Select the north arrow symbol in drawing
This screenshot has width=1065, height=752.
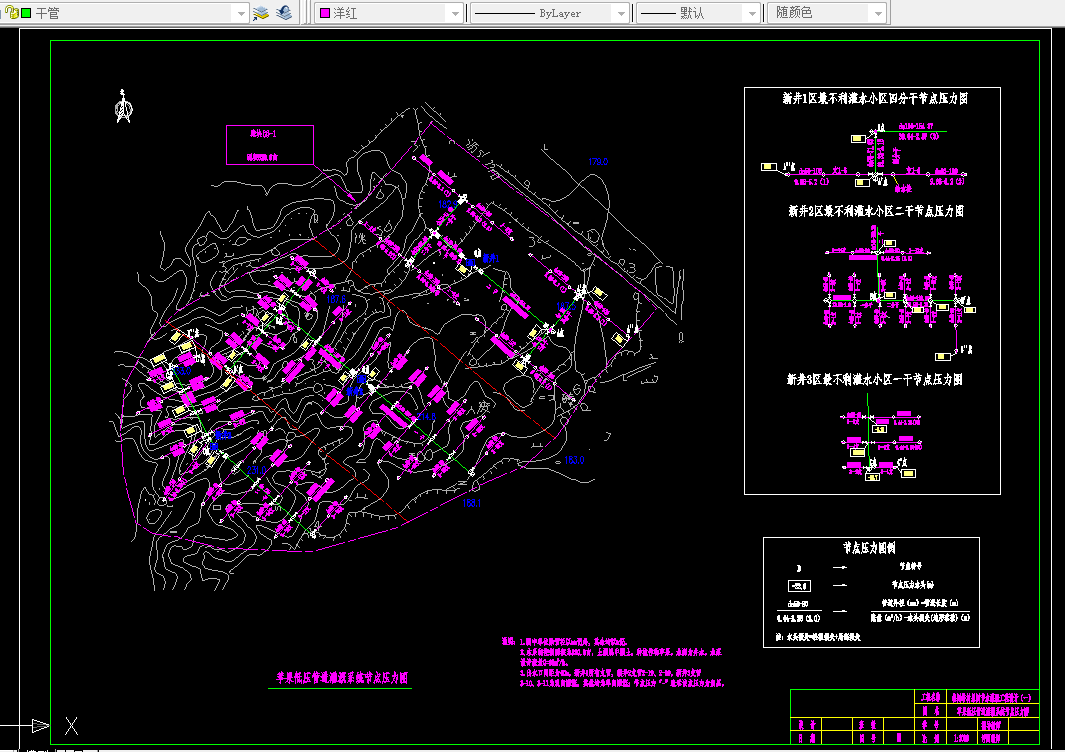tap(123, 108)
